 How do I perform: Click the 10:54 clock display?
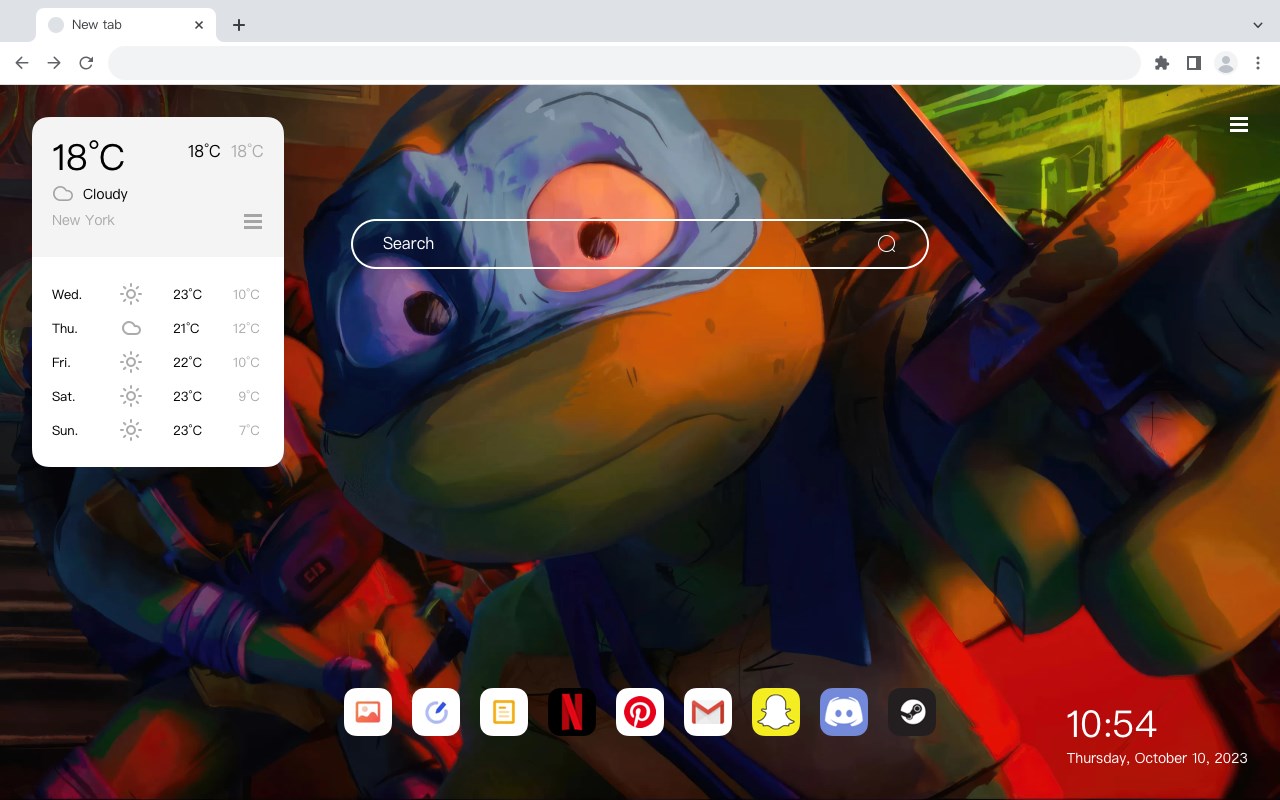point(1111,724)
